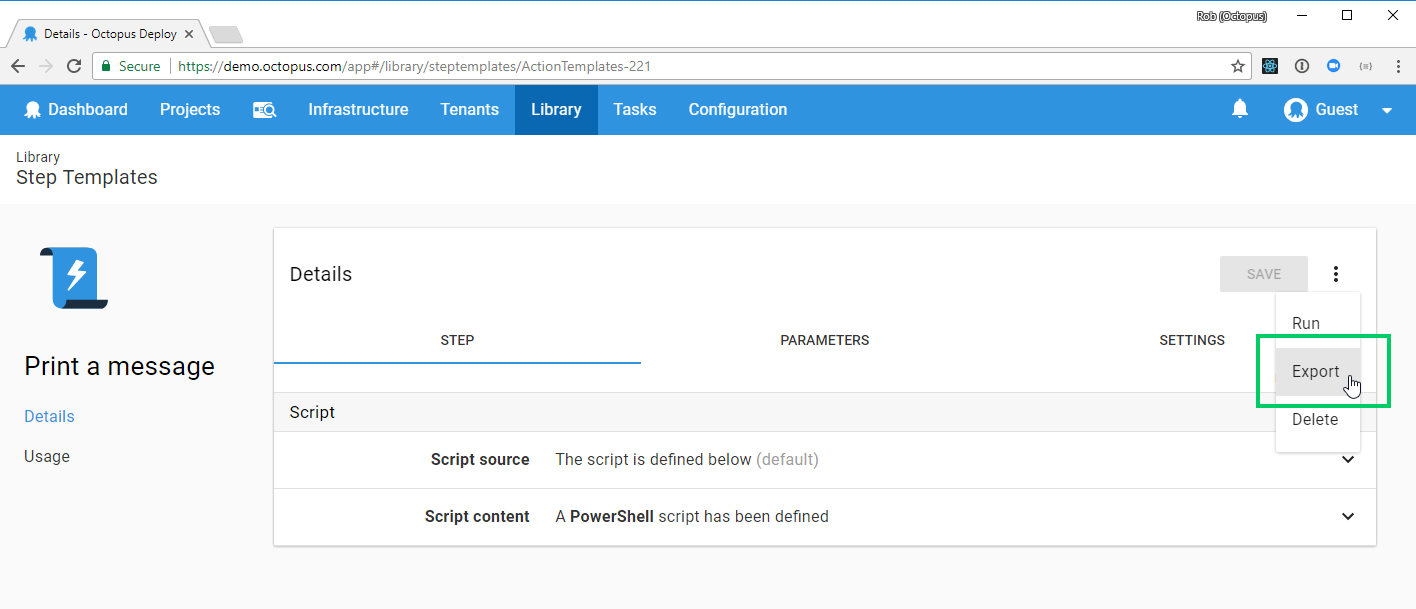Choose Run from the overflow menu
The height and width of the screenshot is (609, 1416).
tap(1317, 323)
